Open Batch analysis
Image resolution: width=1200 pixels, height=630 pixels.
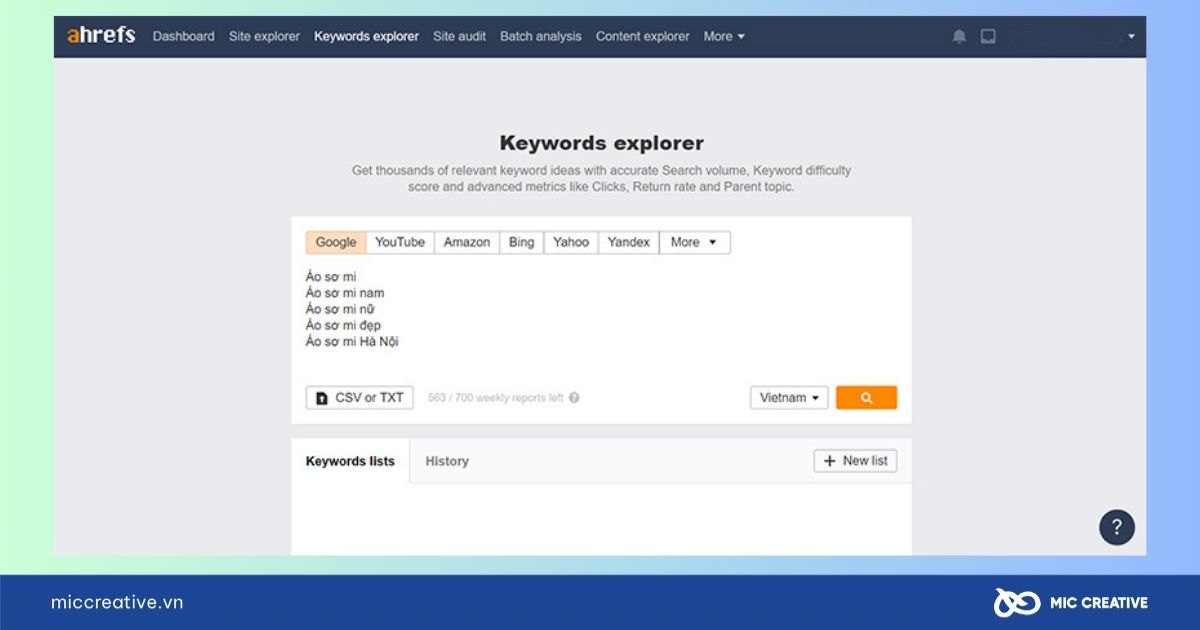[x=540, y=36]
